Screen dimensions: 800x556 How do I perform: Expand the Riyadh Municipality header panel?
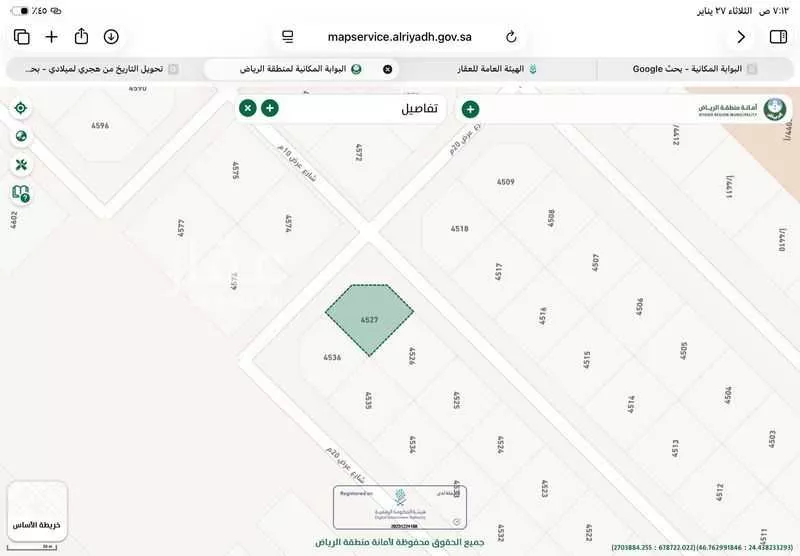coord(470,109)
